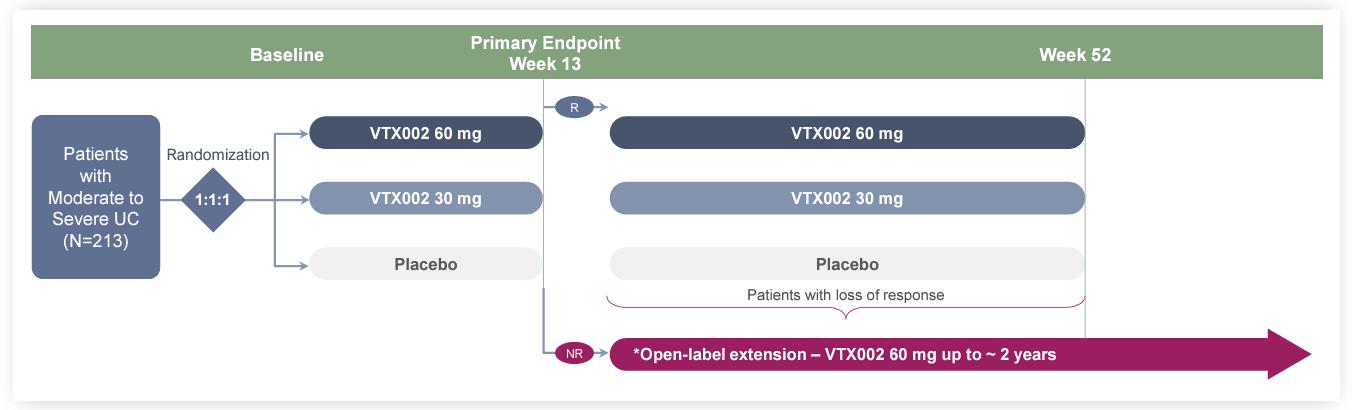The width and height of the screenshot is (1352, 410).
Task: Click the Placebo bar under Baseline
Action: click(425, 264)
